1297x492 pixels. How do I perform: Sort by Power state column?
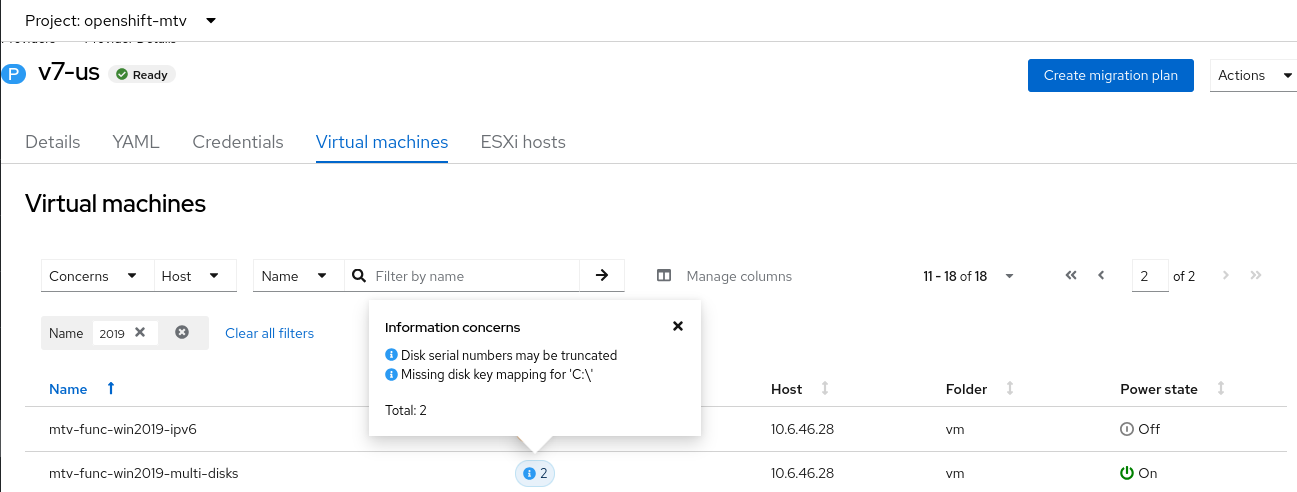click(1221, 389)
